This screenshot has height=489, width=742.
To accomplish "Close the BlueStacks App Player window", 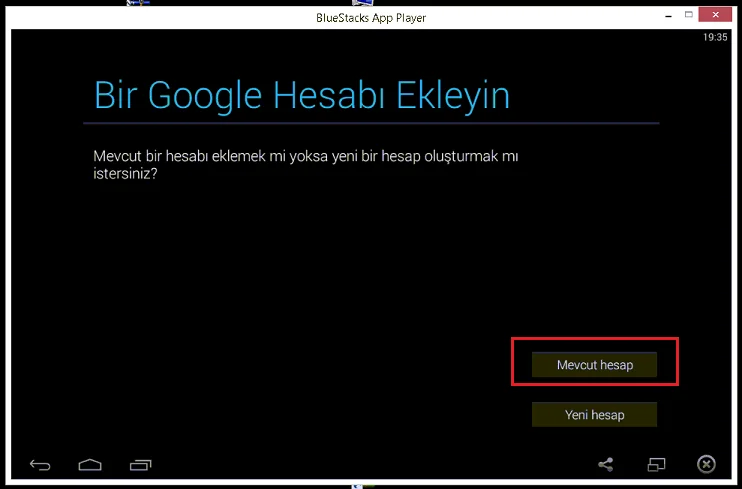I will (x=716, y=15).
